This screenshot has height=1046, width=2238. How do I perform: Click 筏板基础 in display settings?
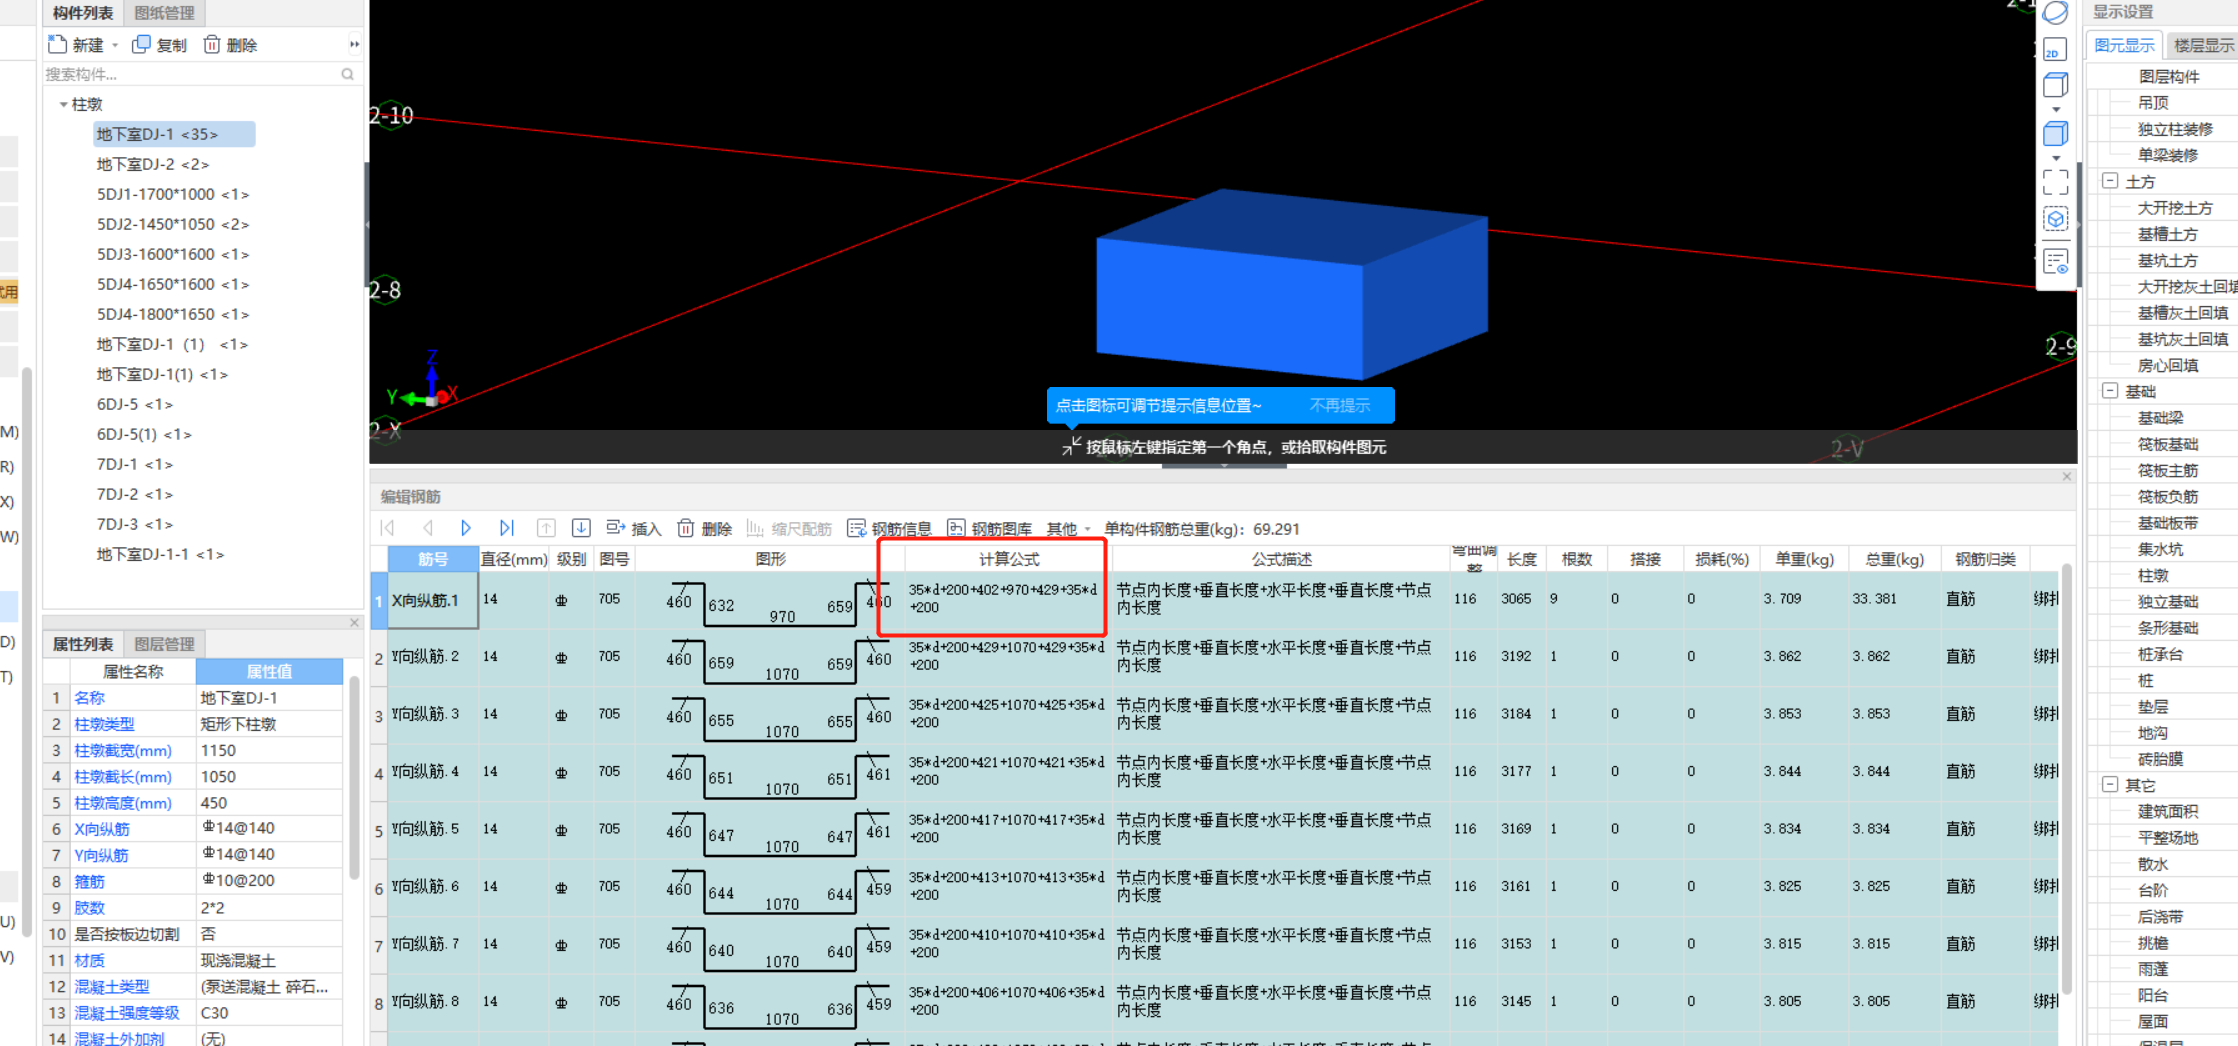pos(2168,444)
